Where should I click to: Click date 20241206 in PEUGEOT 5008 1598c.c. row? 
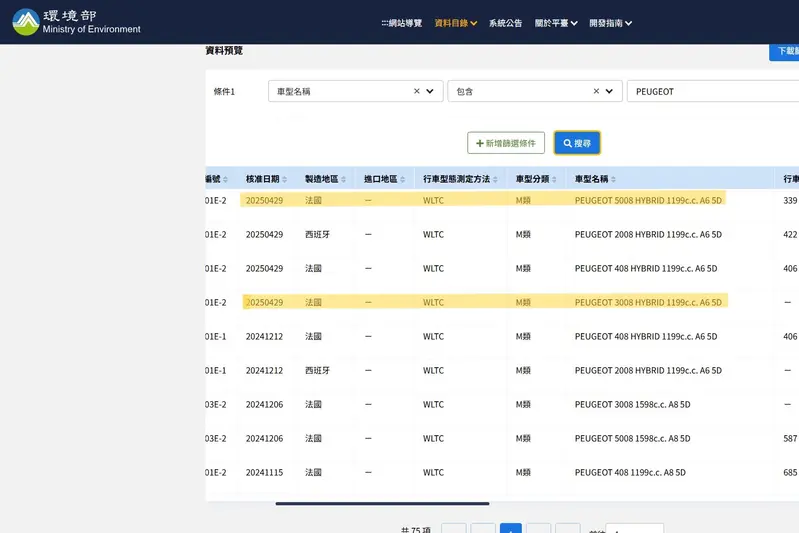[x=264, y=438]
